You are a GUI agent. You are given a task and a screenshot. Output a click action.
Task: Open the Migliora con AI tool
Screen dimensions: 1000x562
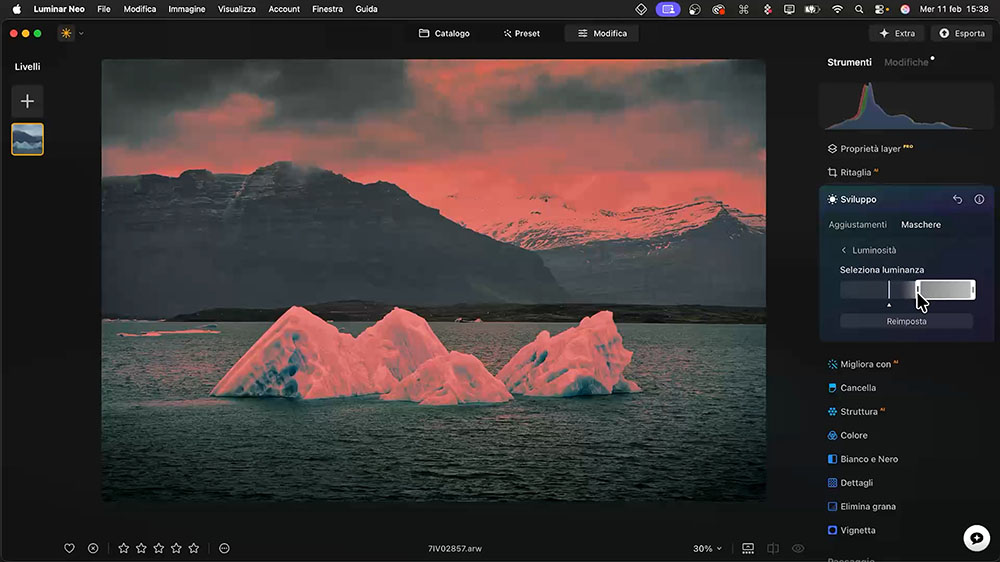(x=863, y=364)
